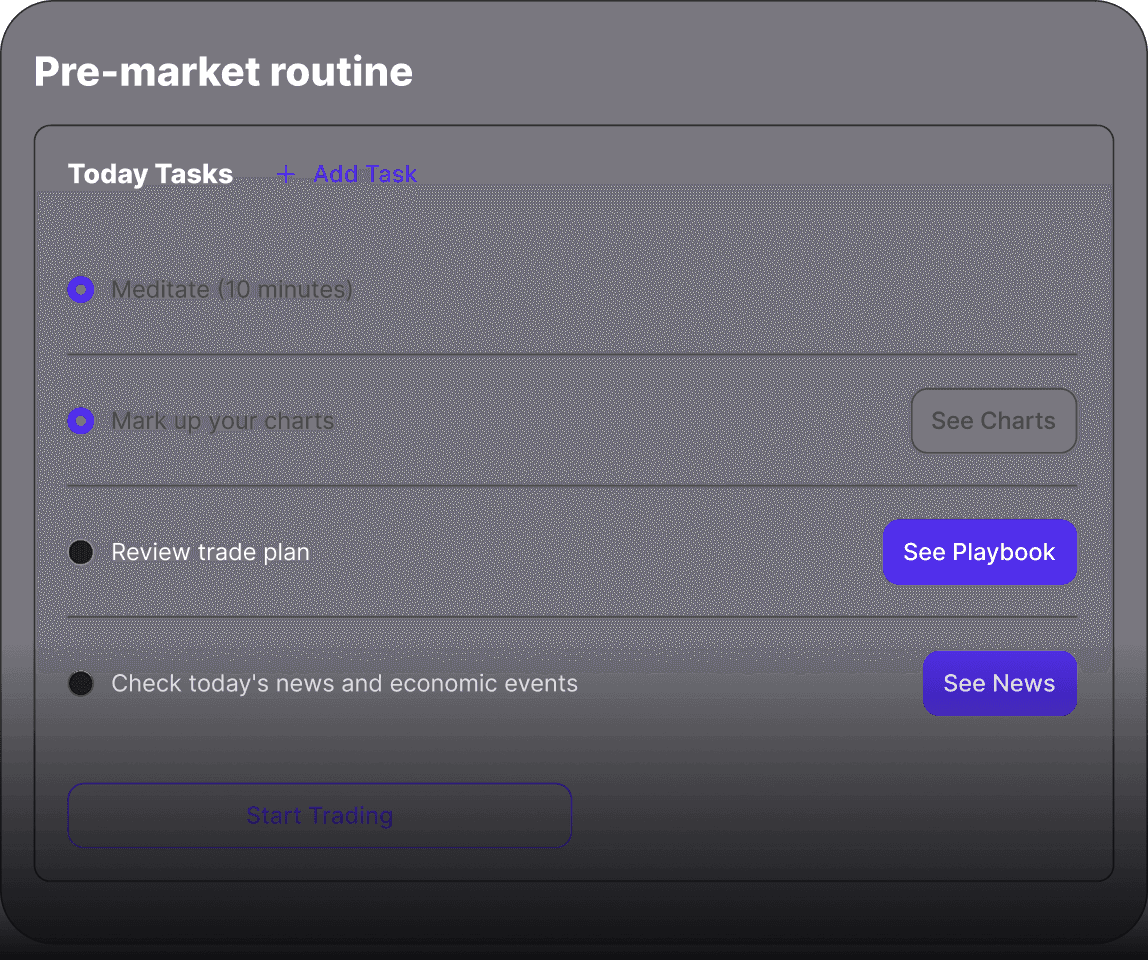Open the See Playbook button
The width and height of the screenshot is (1148, 960).
click(x=980, y=552)
